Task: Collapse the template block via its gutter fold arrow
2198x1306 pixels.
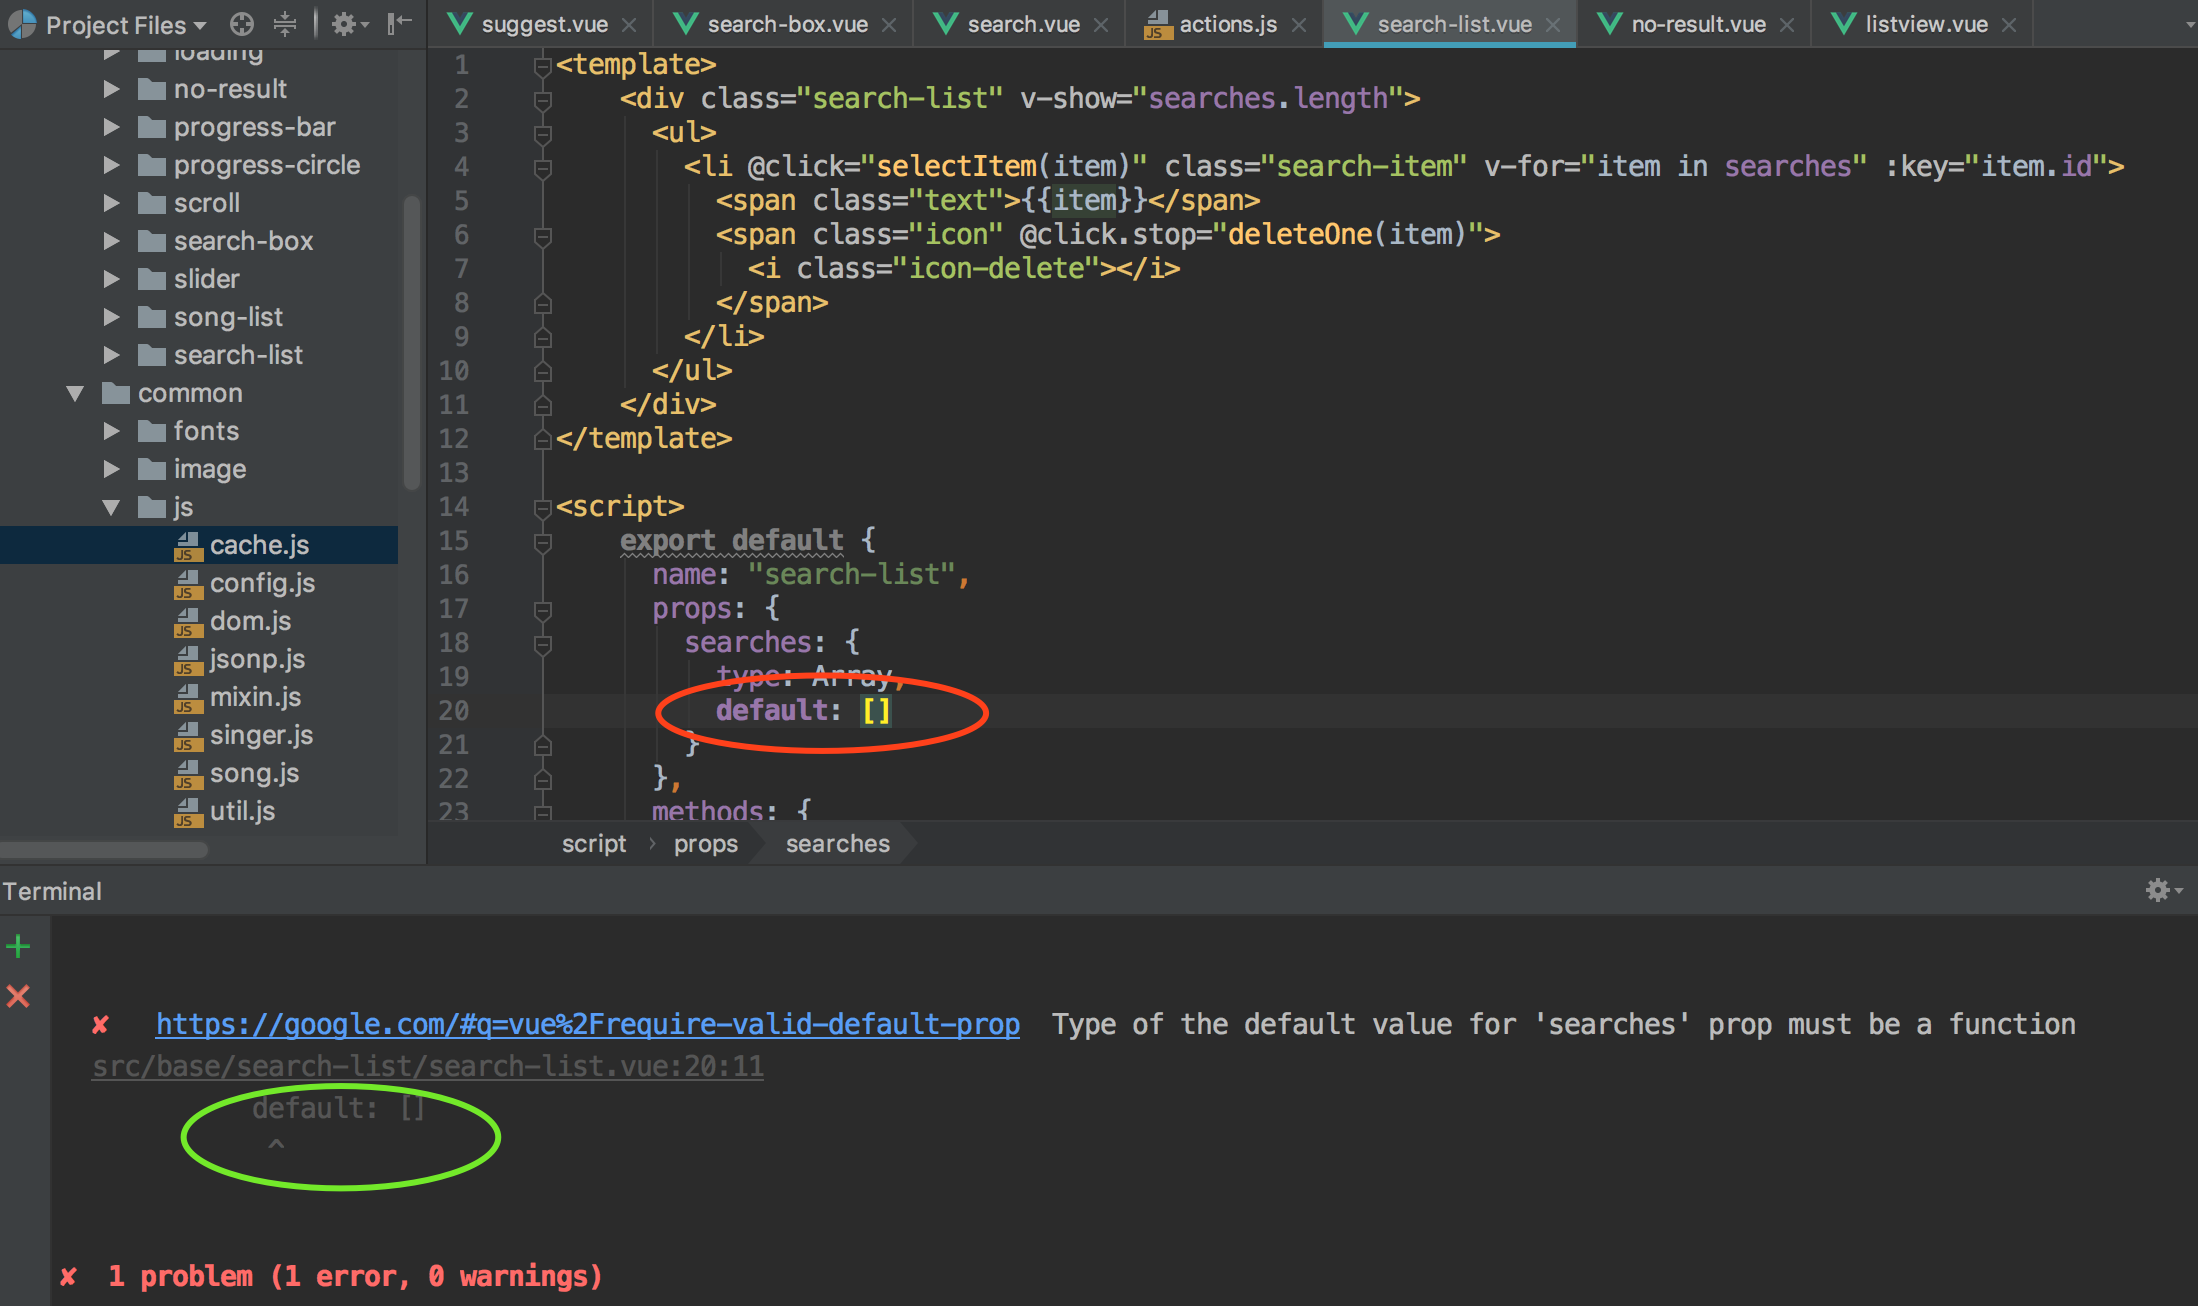Action: pyautogui.click(x=542, y=64)
